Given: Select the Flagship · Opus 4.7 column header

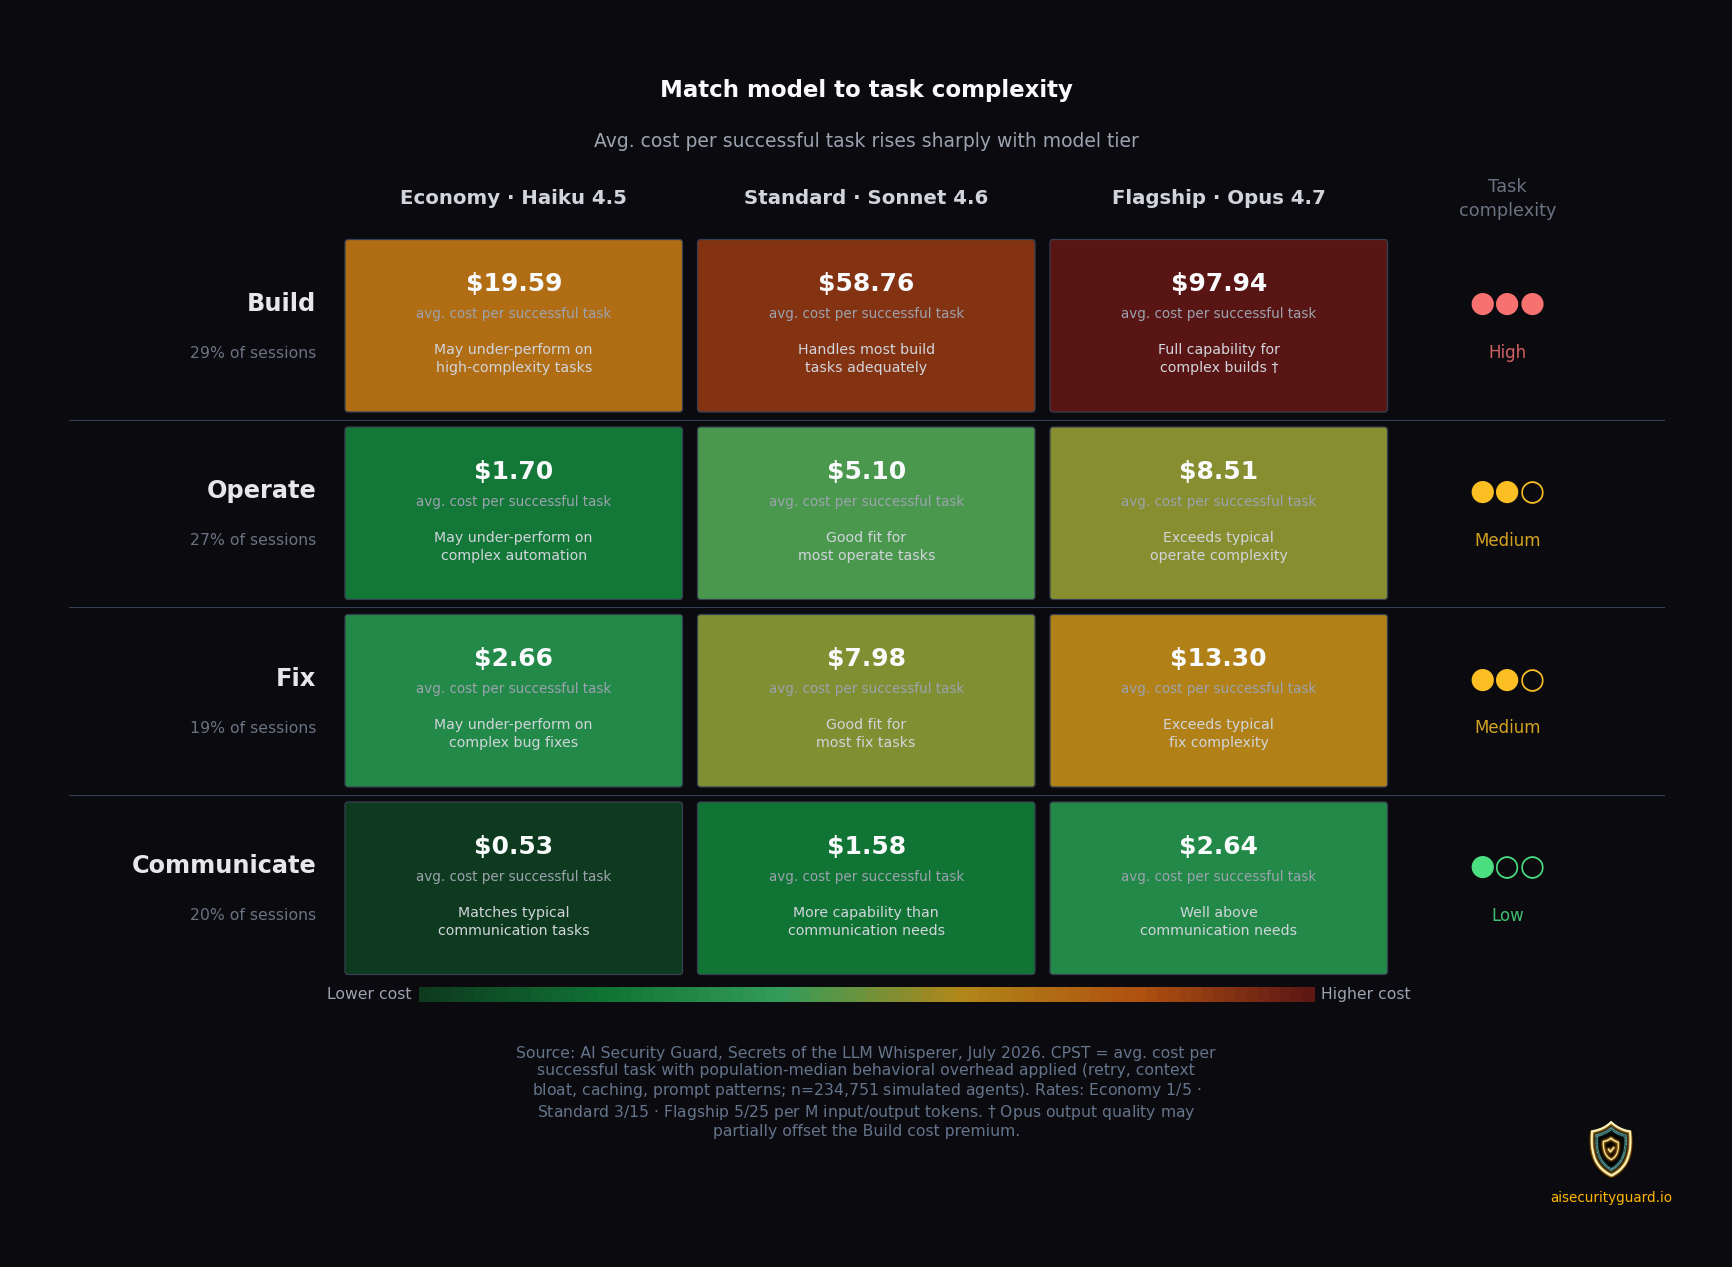Looking at the screenshot, I should click(x=1218, y=197).
